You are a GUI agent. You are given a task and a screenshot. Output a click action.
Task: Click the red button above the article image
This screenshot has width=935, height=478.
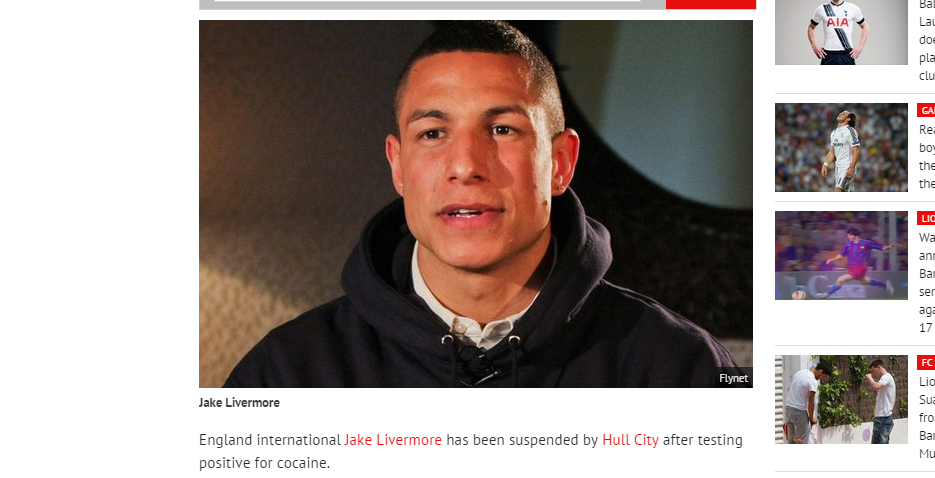(x=711, y=4)
